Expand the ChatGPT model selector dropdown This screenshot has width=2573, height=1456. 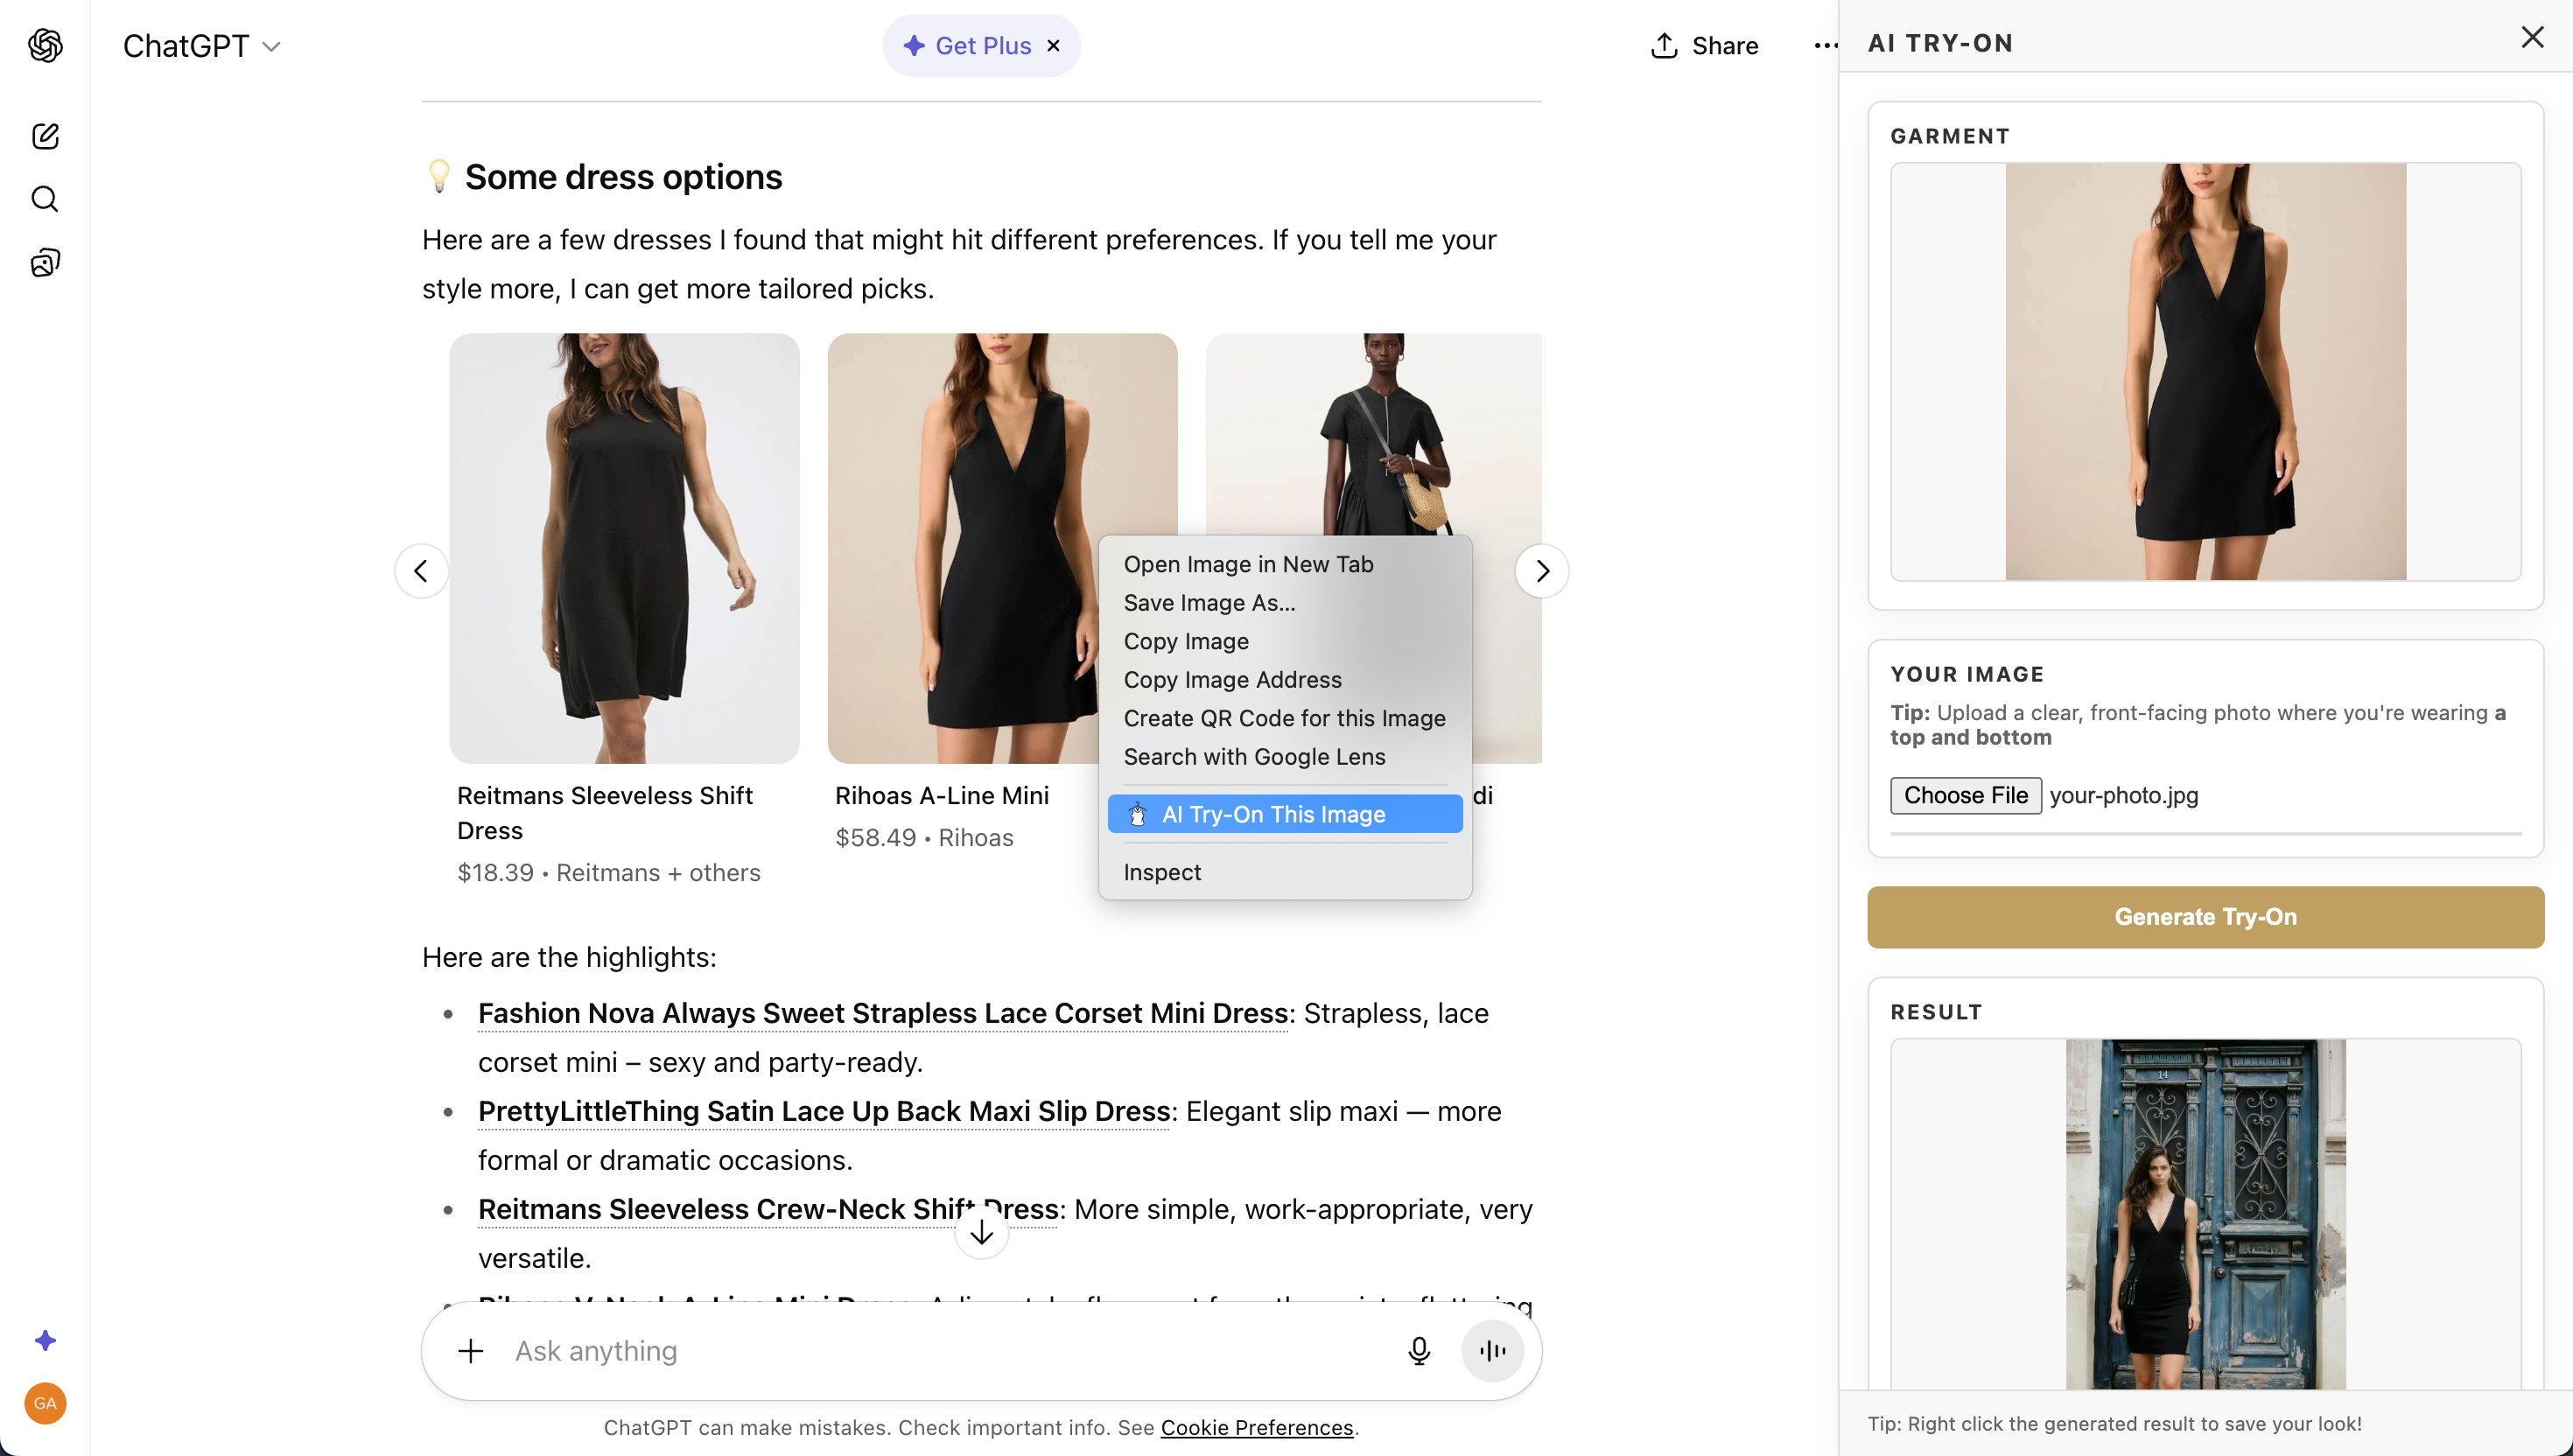pyautogui.click(x=202, y=45)
